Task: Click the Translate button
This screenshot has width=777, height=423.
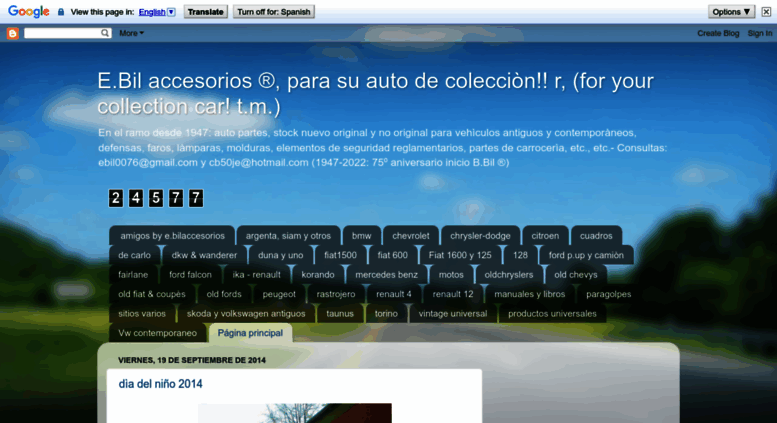Action: point(206,12)
